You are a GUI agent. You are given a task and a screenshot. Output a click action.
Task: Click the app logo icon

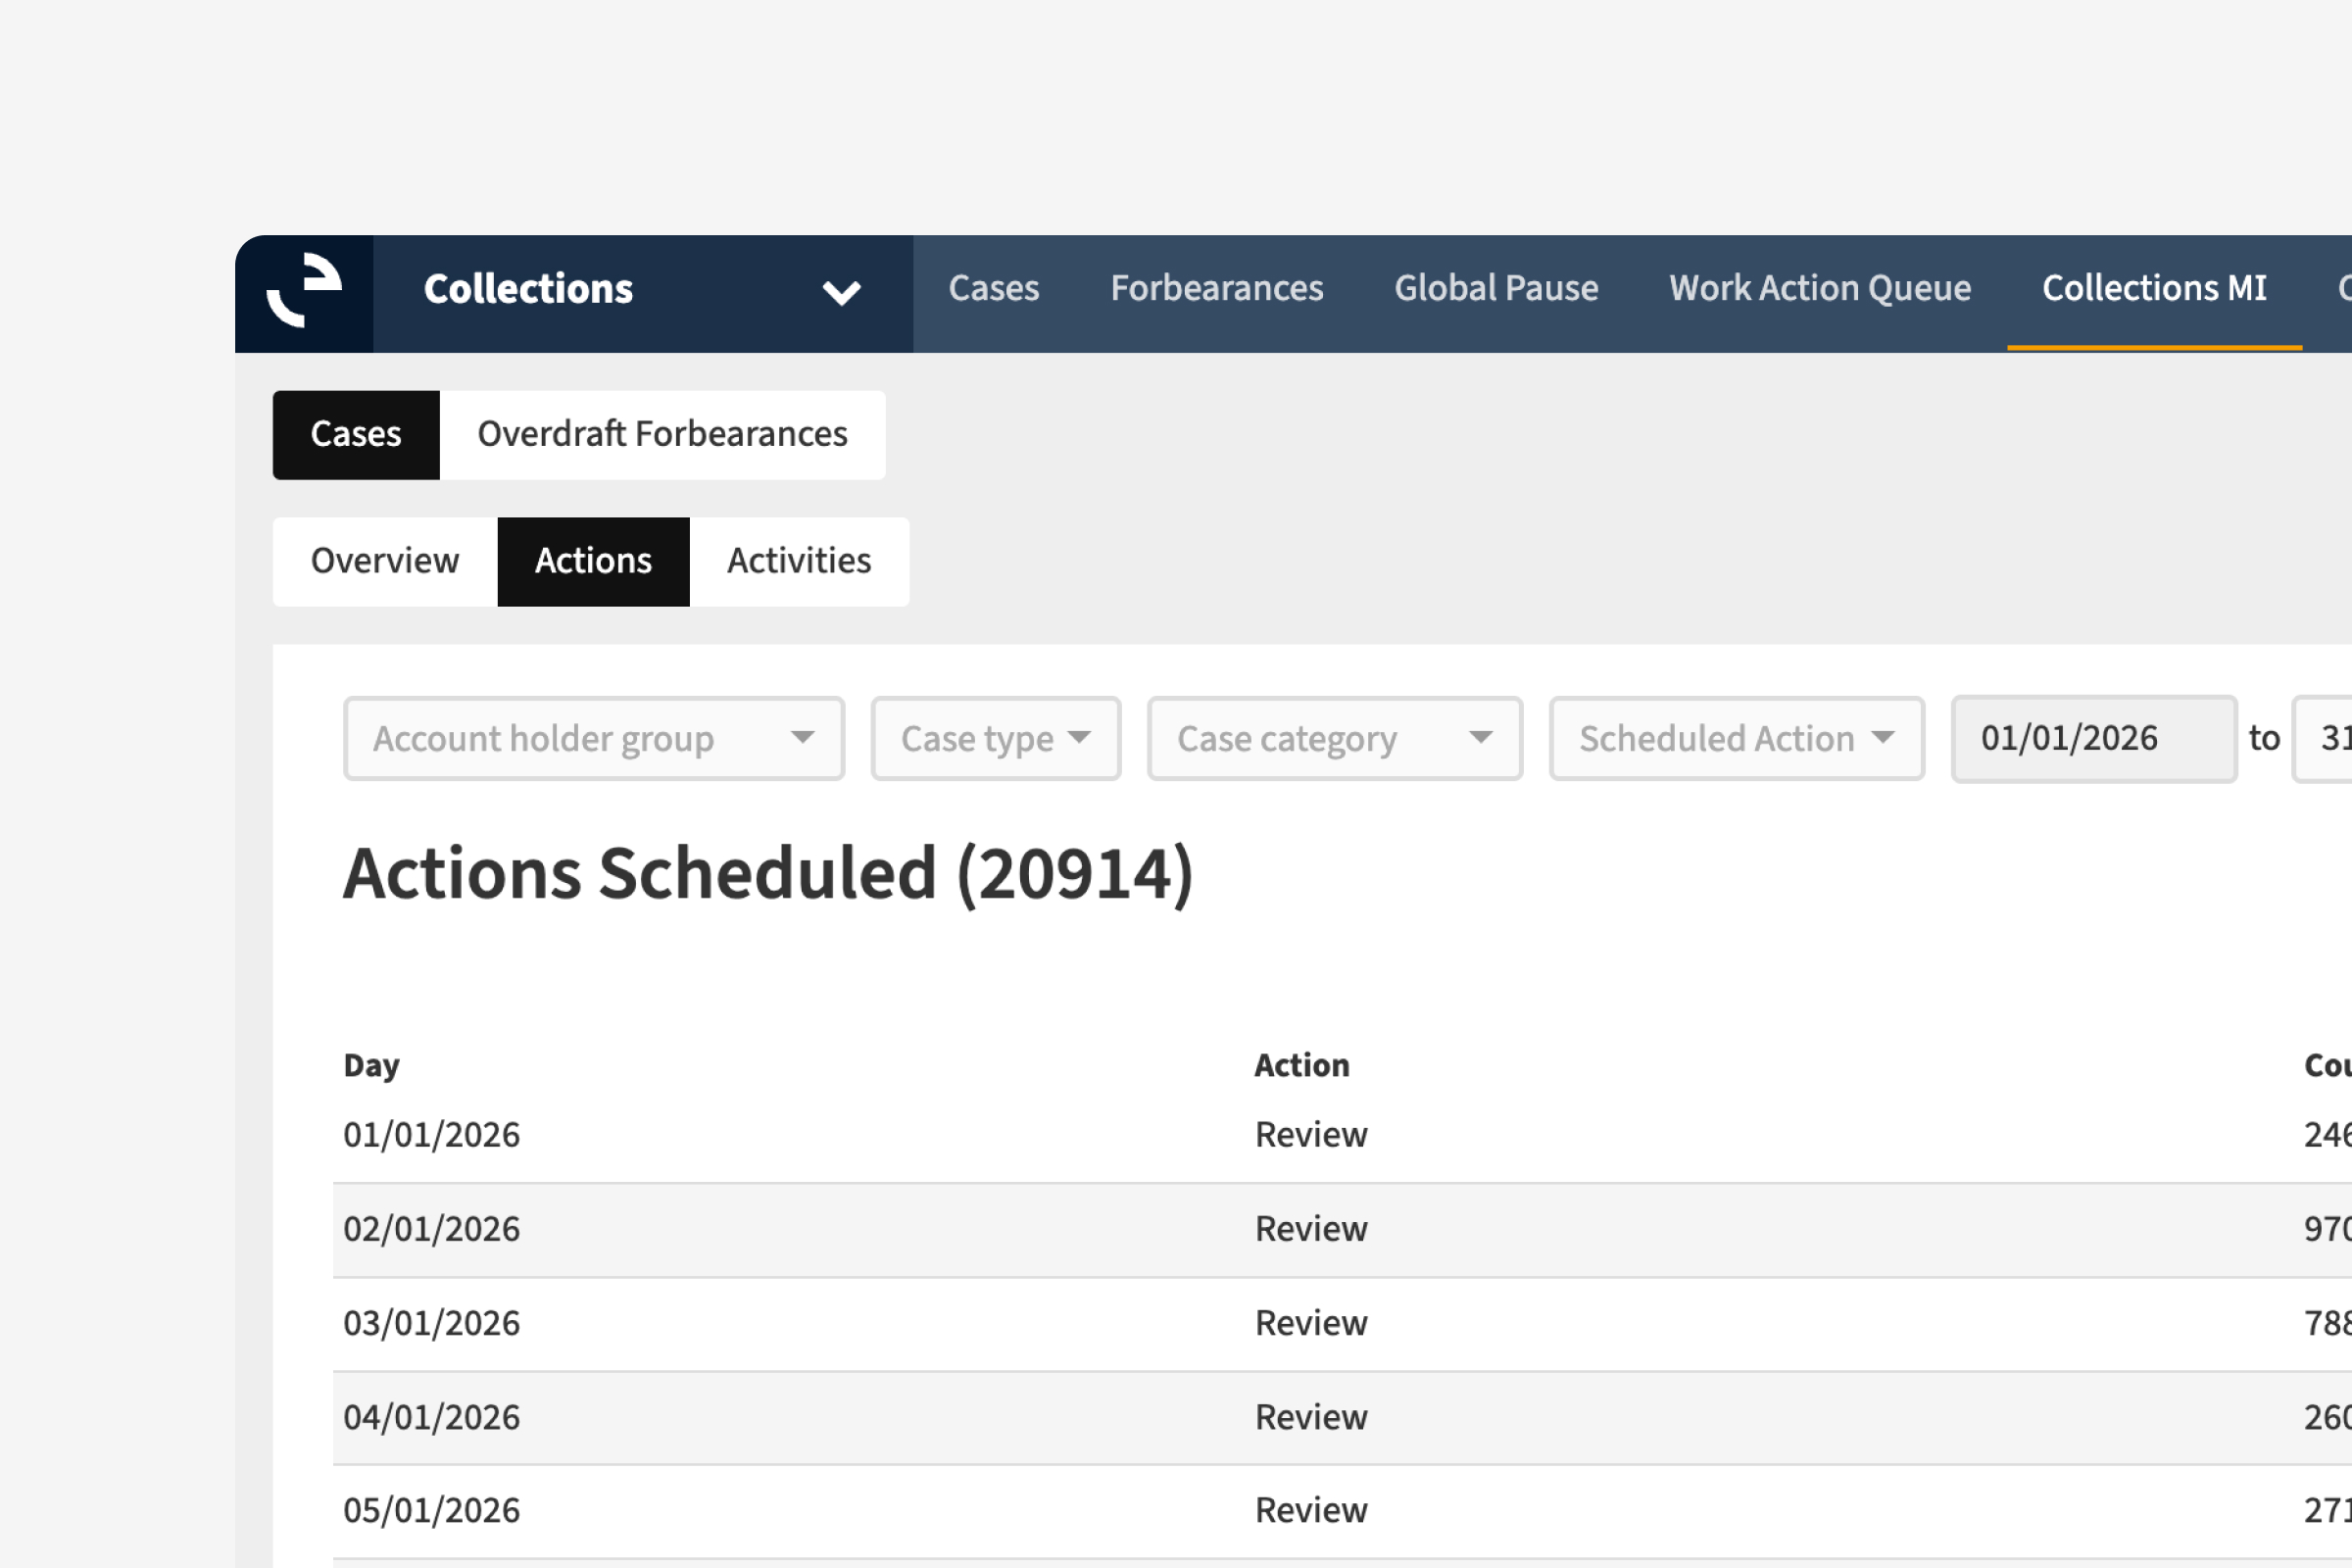304,292
